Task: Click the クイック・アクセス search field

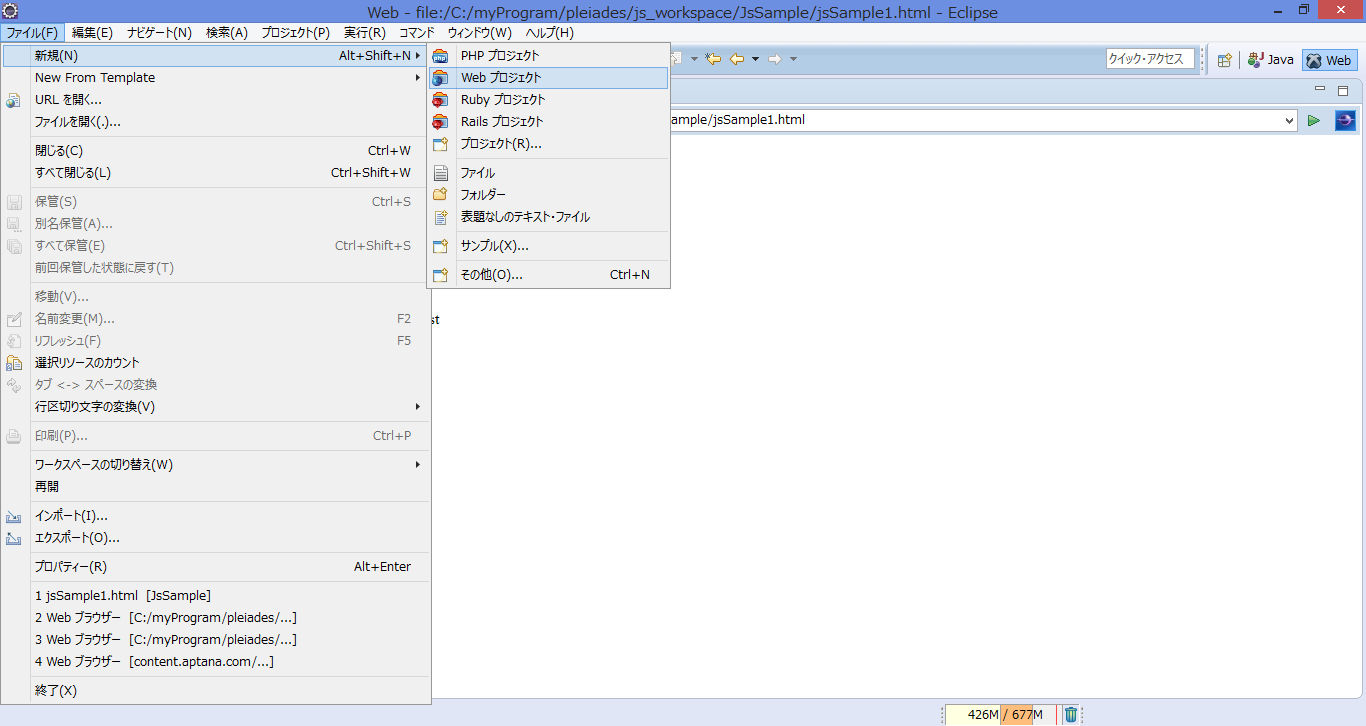Action: coord(1151,59)
